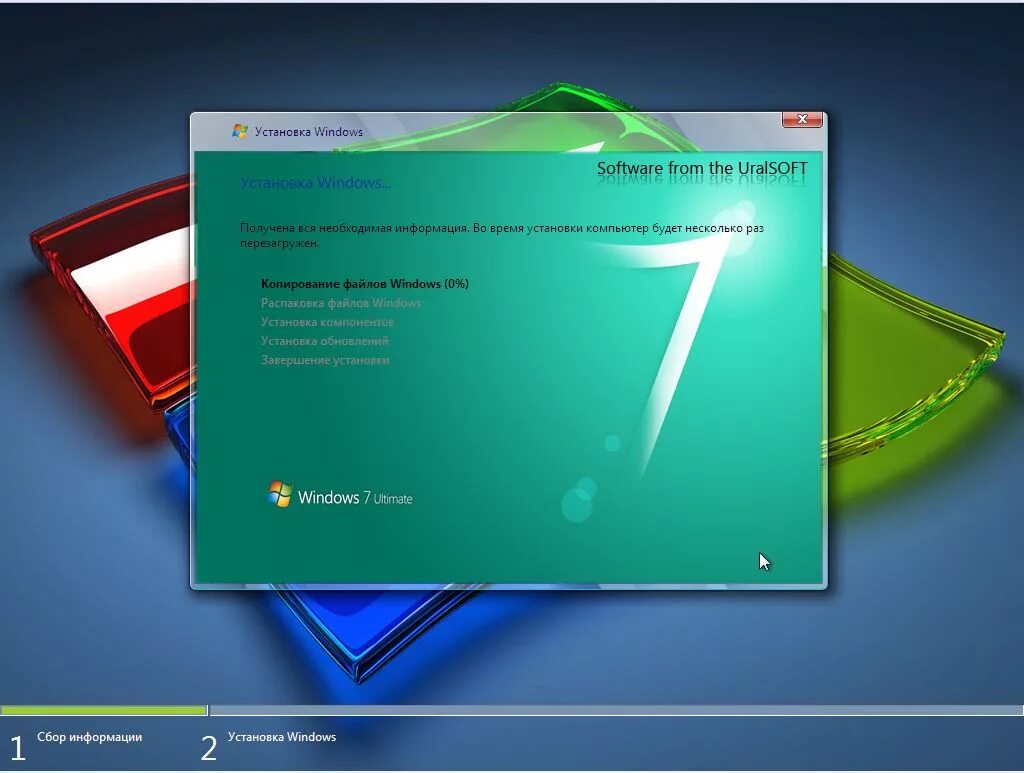
Task: Click 'Распаковка файлов Windows' step
Action: [341, 303]
